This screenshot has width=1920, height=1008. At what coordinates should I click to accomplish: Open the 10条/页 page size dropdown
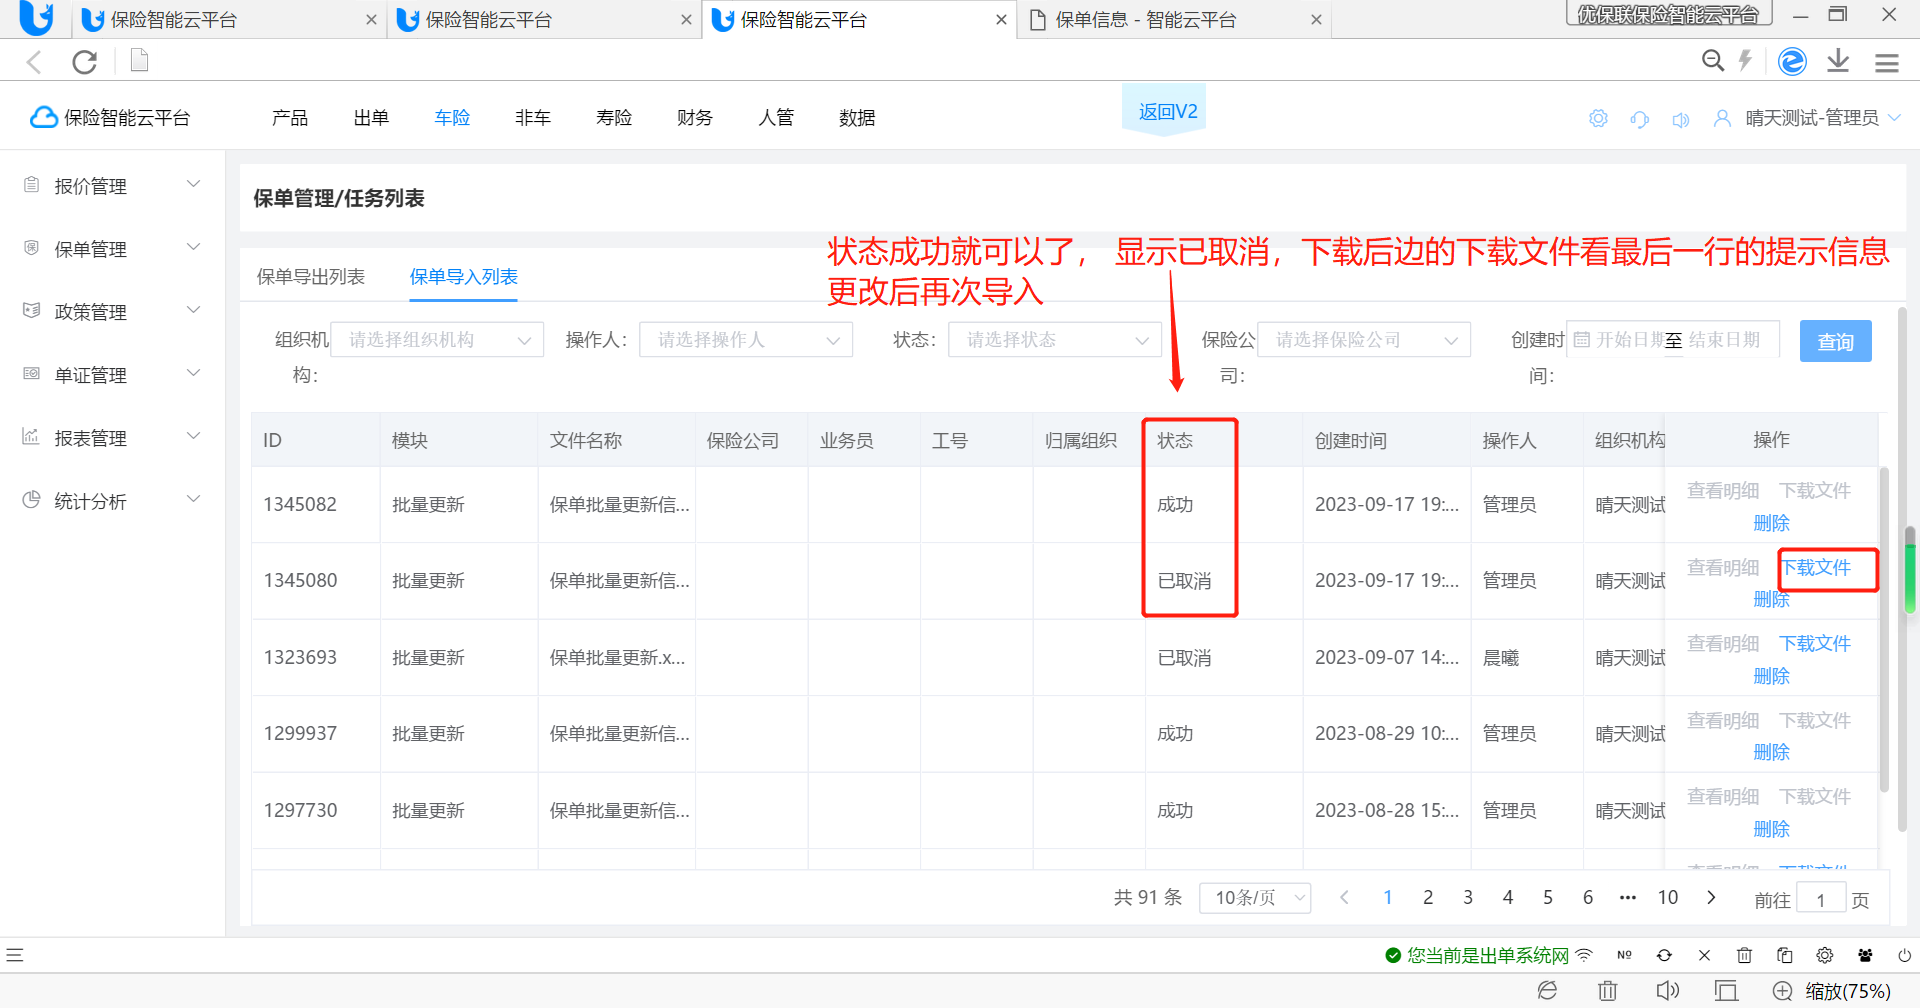coord(1255,897)
